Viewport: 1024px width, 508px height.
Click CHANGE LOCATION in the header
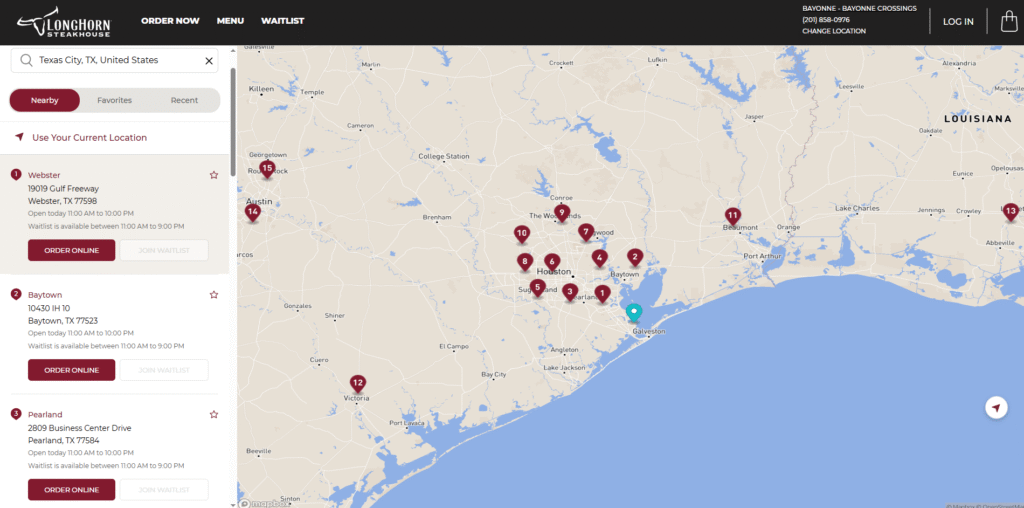pyautogui.click(x=834, y=31)
